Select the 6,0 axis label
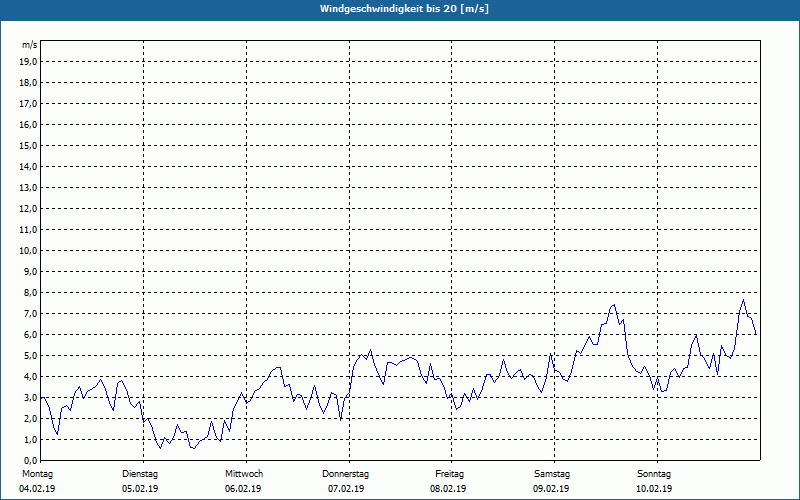The width and height of the screenshot is (800, 500). tap(30, 335)
